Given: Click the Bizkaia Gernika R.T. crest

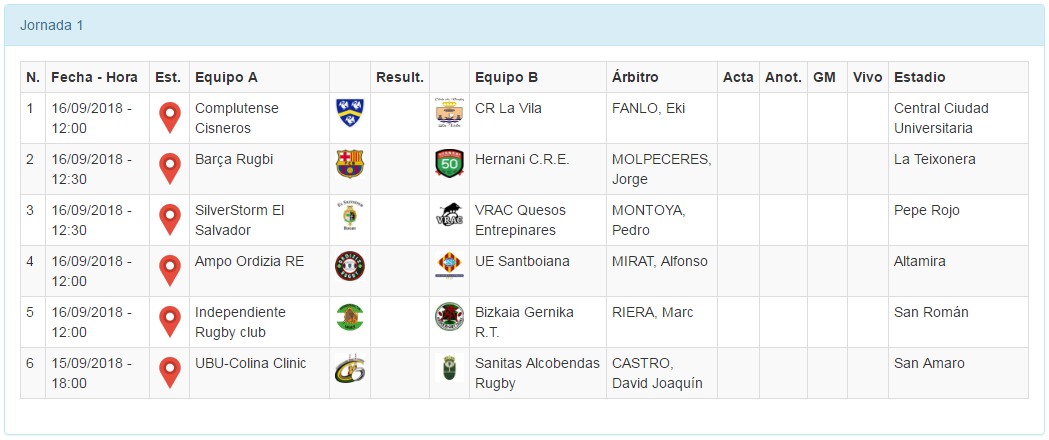Looking at the screenshot, I should click(449, 316).
